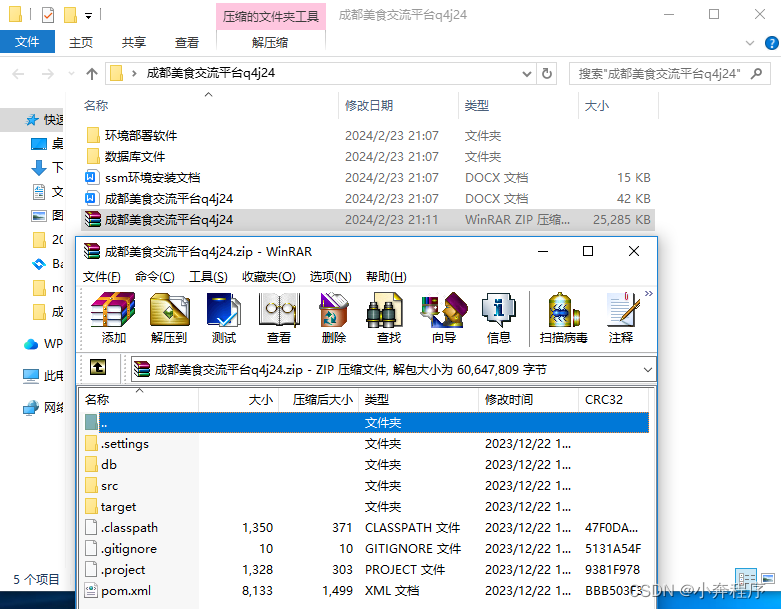Click the Find (查找) binoculars icon
This screenshot has width=781, height=609.
pos(389,318)
